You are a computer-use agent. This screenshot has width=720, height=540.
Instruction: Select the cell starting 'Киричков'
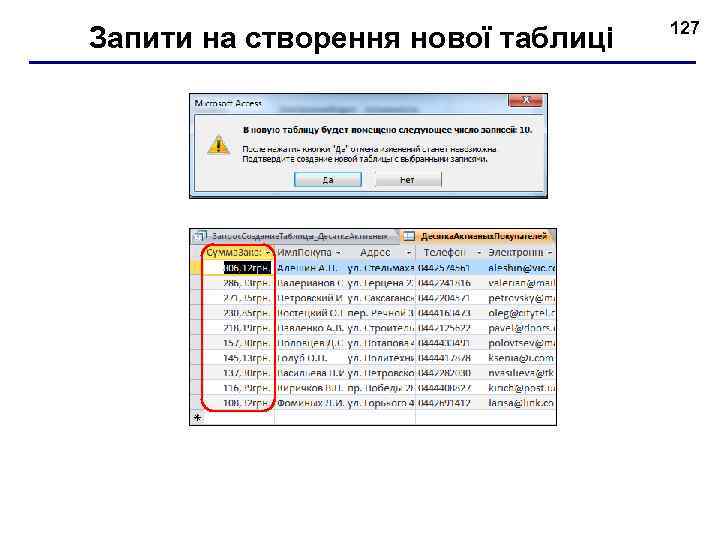point(310,388)
